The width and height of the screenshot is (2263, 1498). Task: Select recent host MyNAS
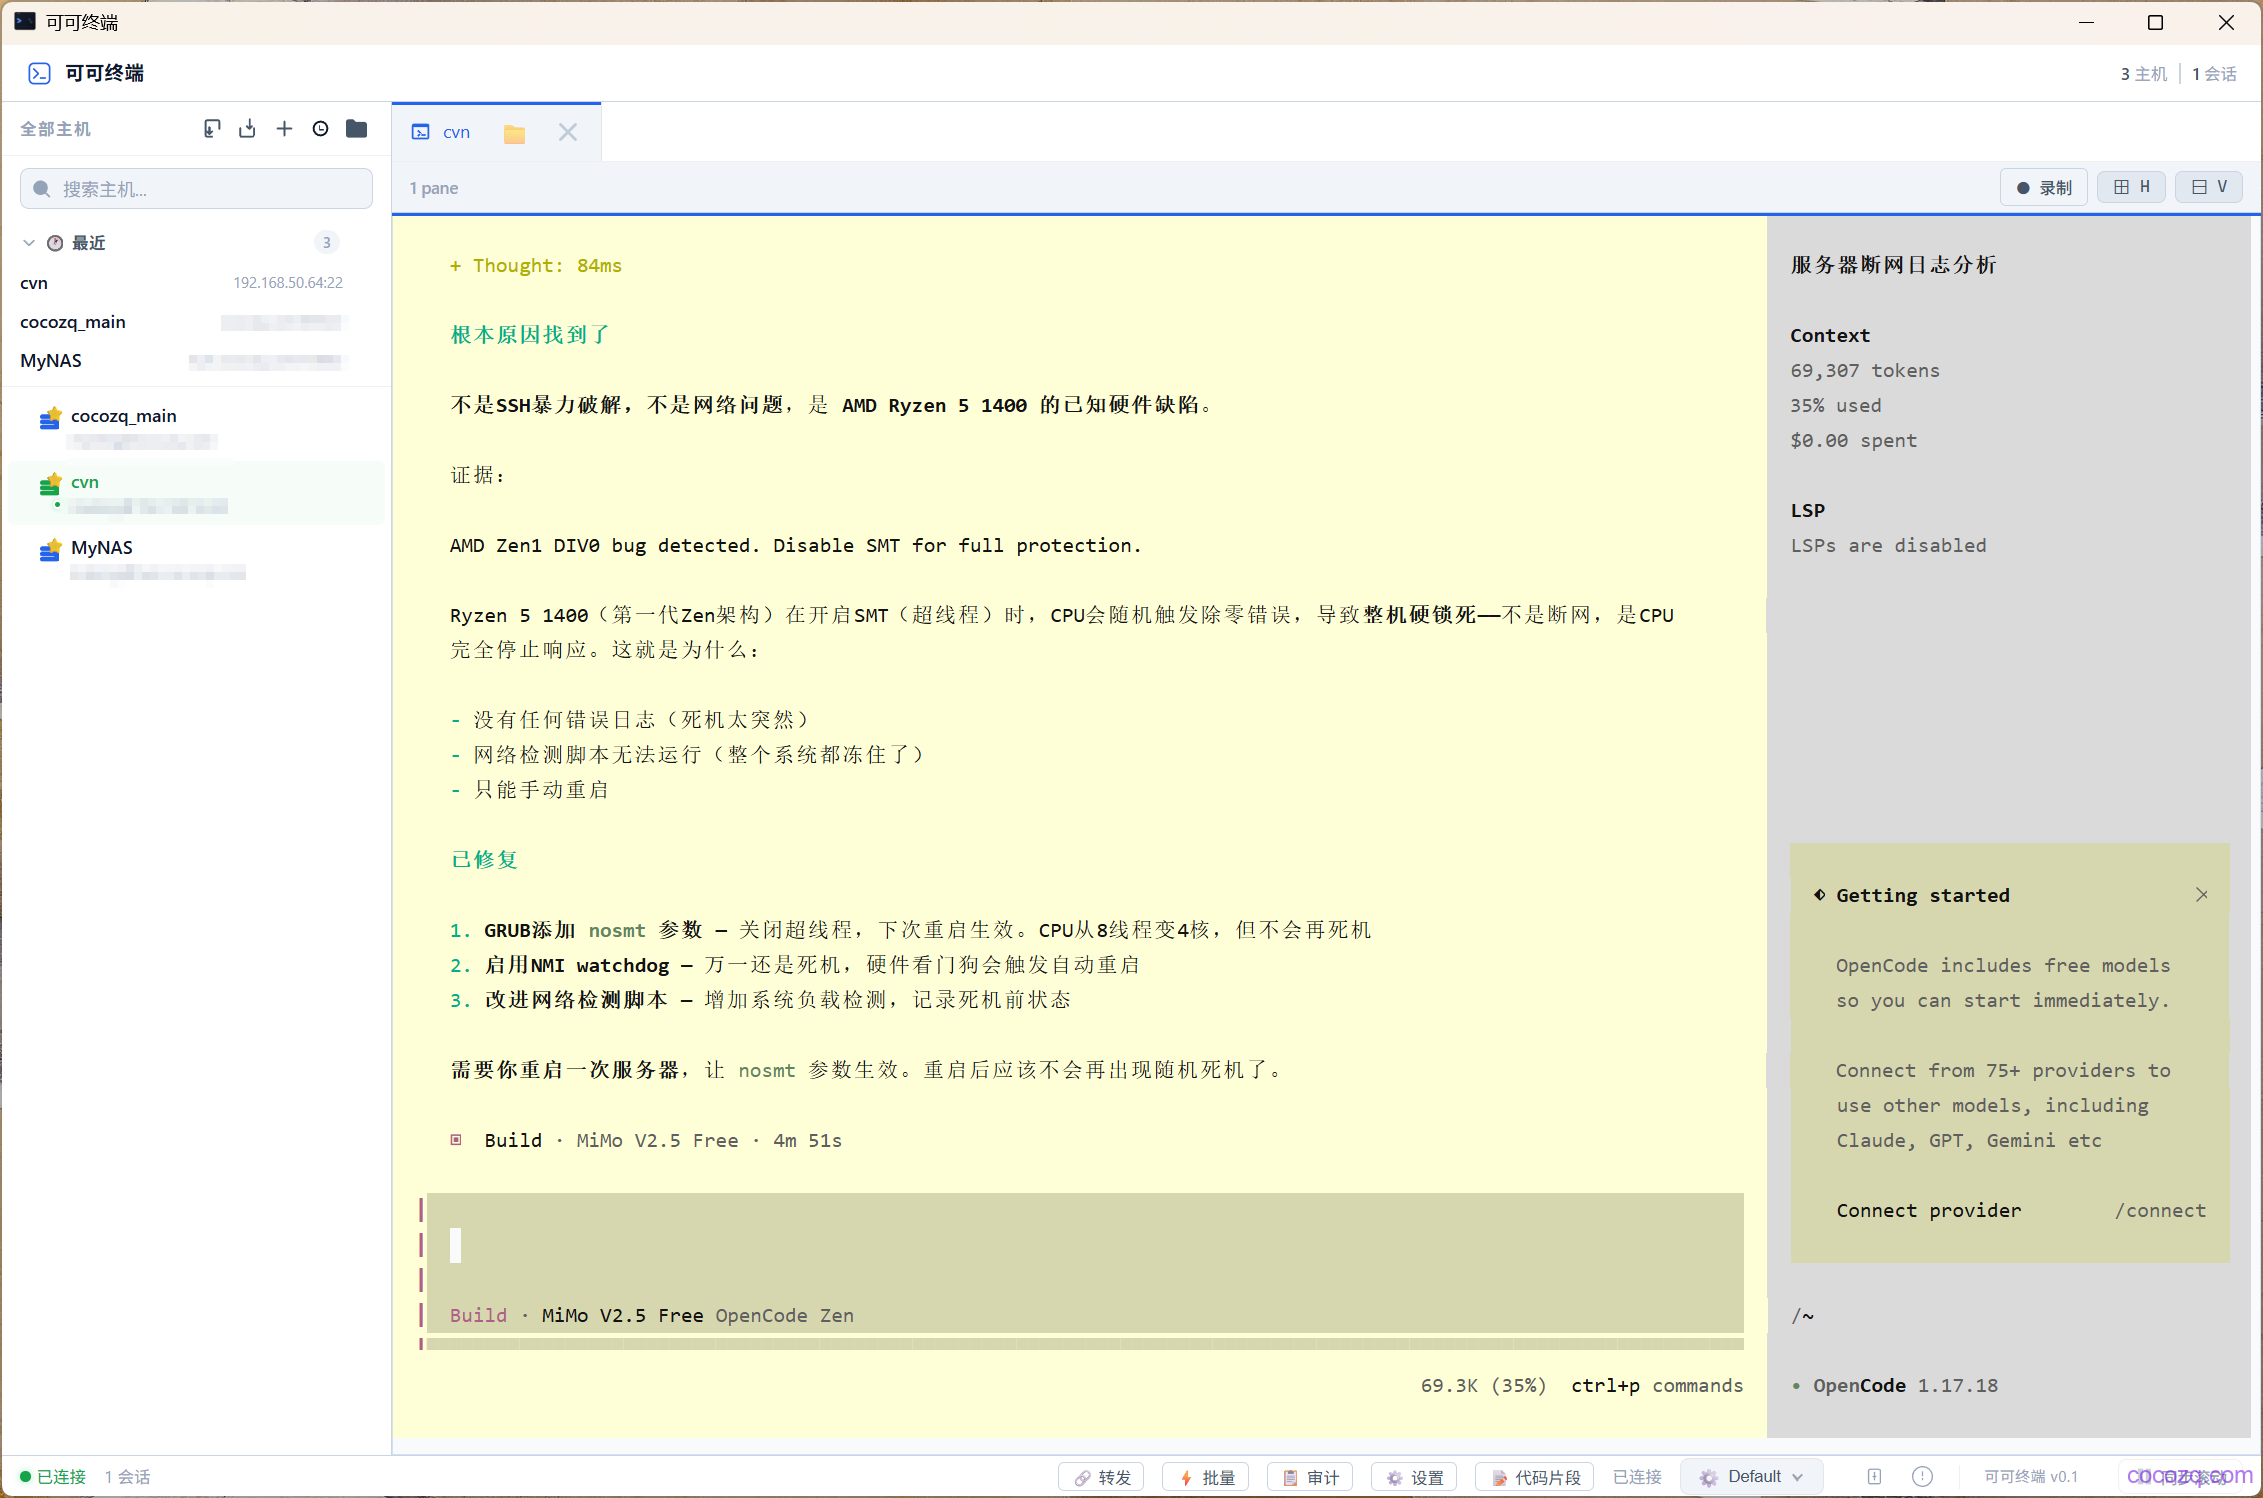181,361
